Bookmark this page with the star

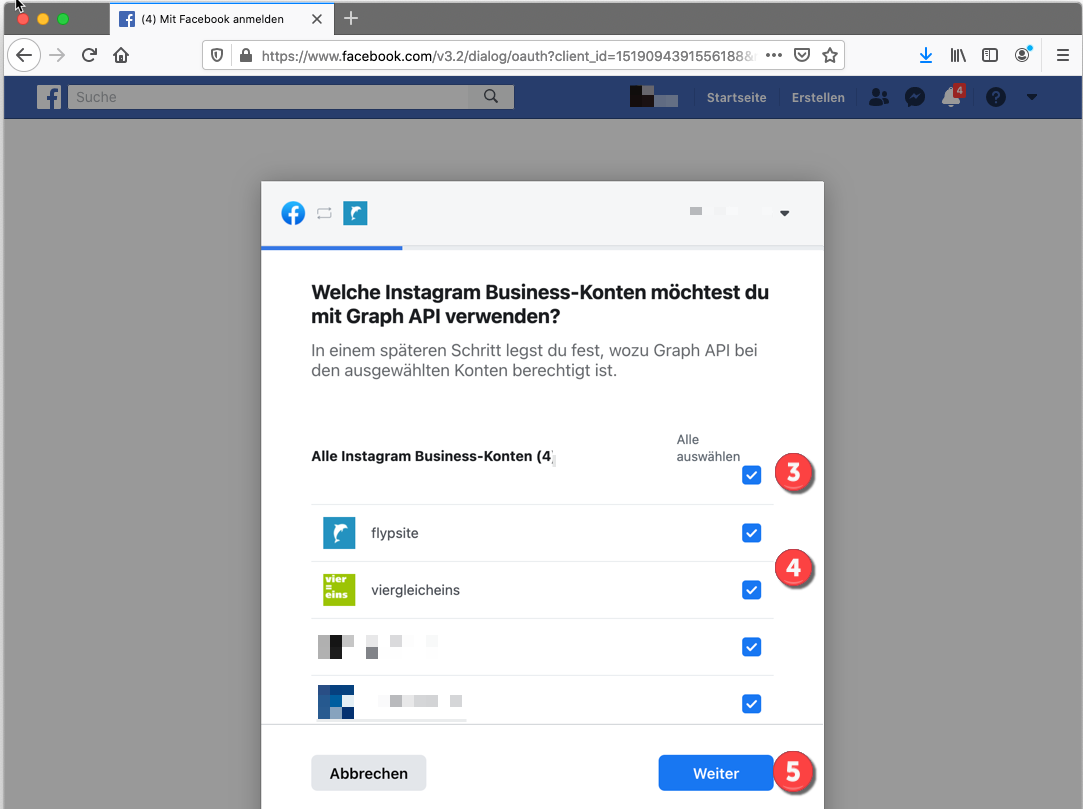(830, 55)
